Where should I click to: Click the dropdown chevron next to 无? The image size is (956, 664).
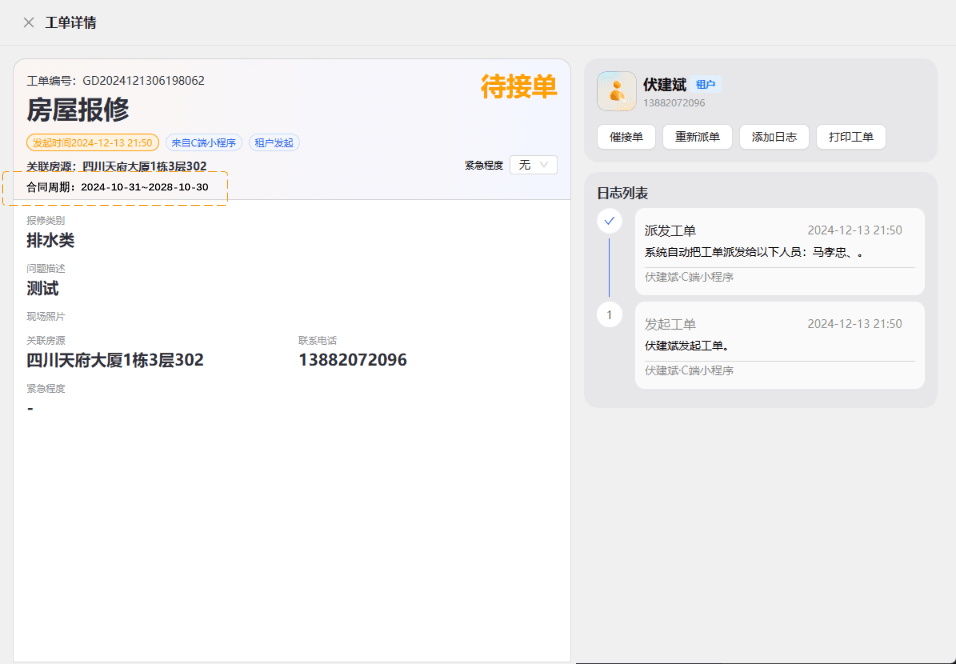click(544, 165)
